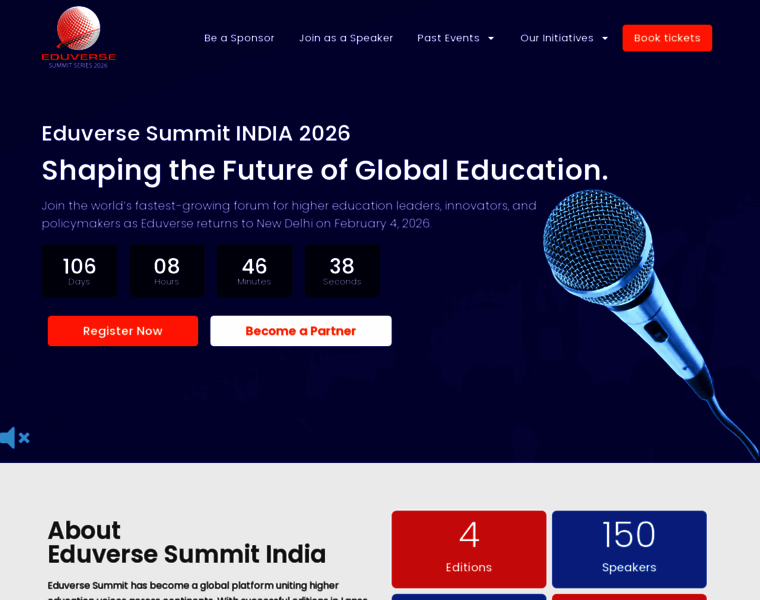
Task: Click the Eduverse globe logo
Action: coord(78,36)
